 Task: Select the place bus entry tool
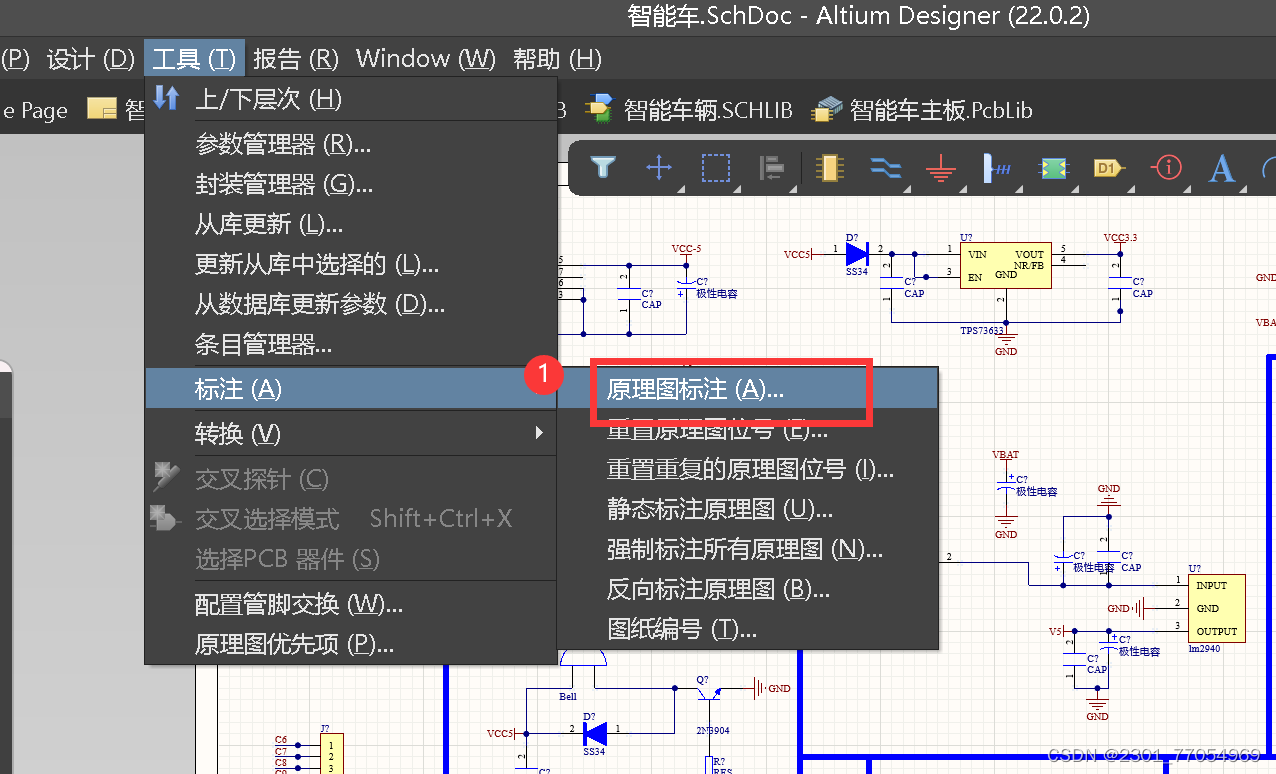(x=997, y=168)
